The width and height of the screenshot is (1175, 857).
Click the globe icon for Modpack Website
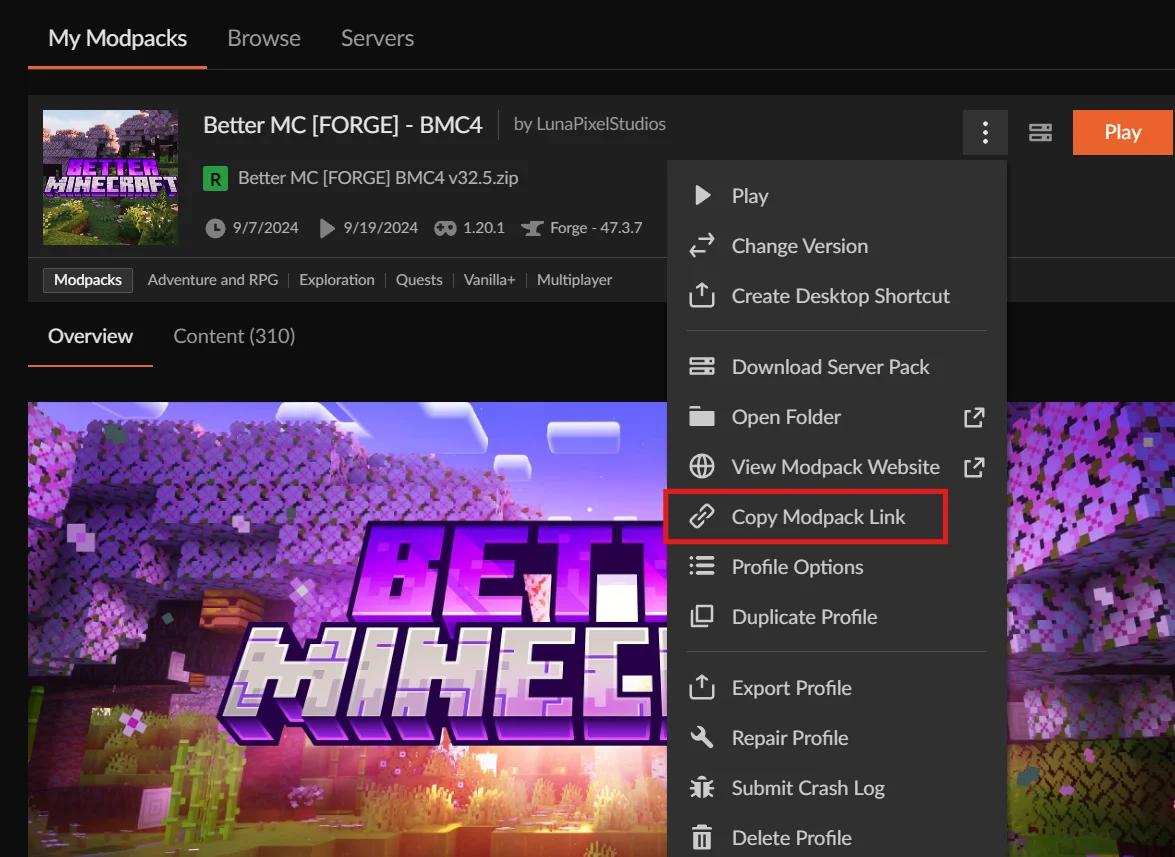(x=701, y=466)
